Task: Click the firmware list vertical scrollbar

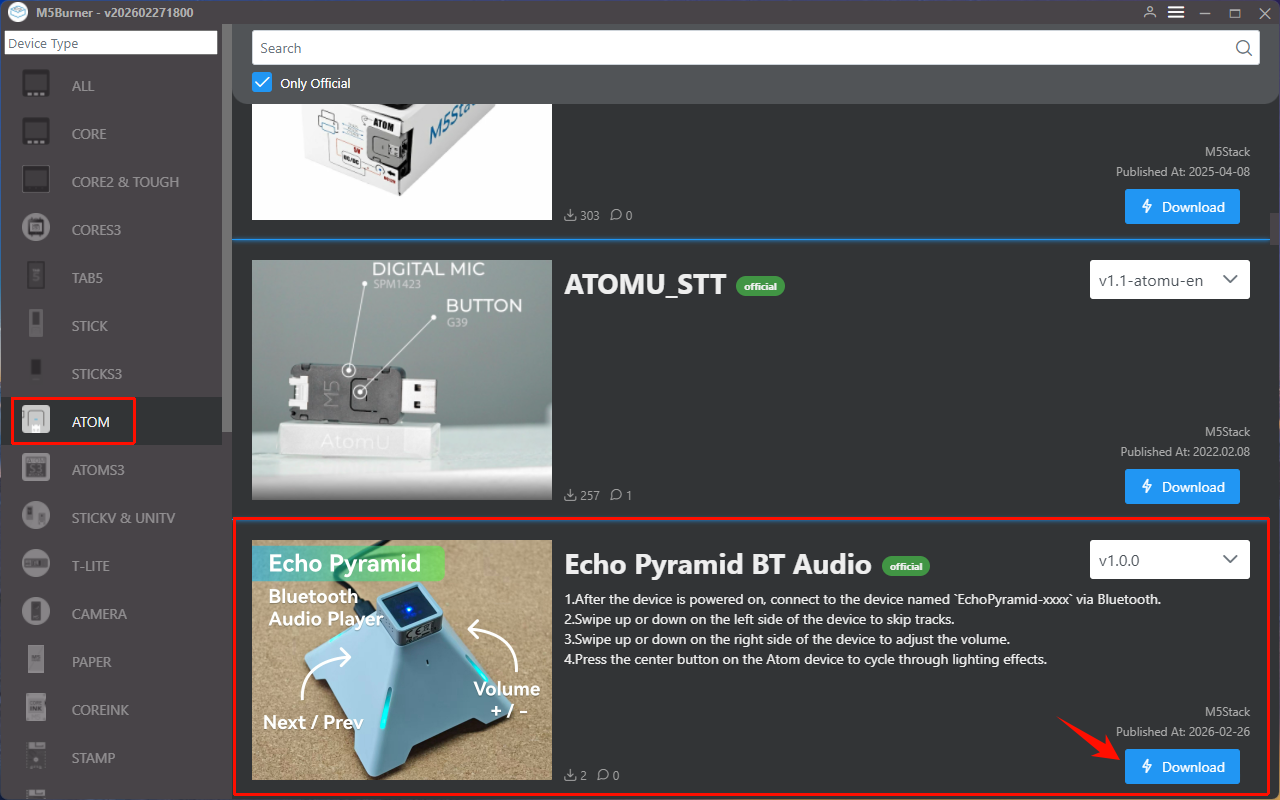Action: tap(1274, 228)
